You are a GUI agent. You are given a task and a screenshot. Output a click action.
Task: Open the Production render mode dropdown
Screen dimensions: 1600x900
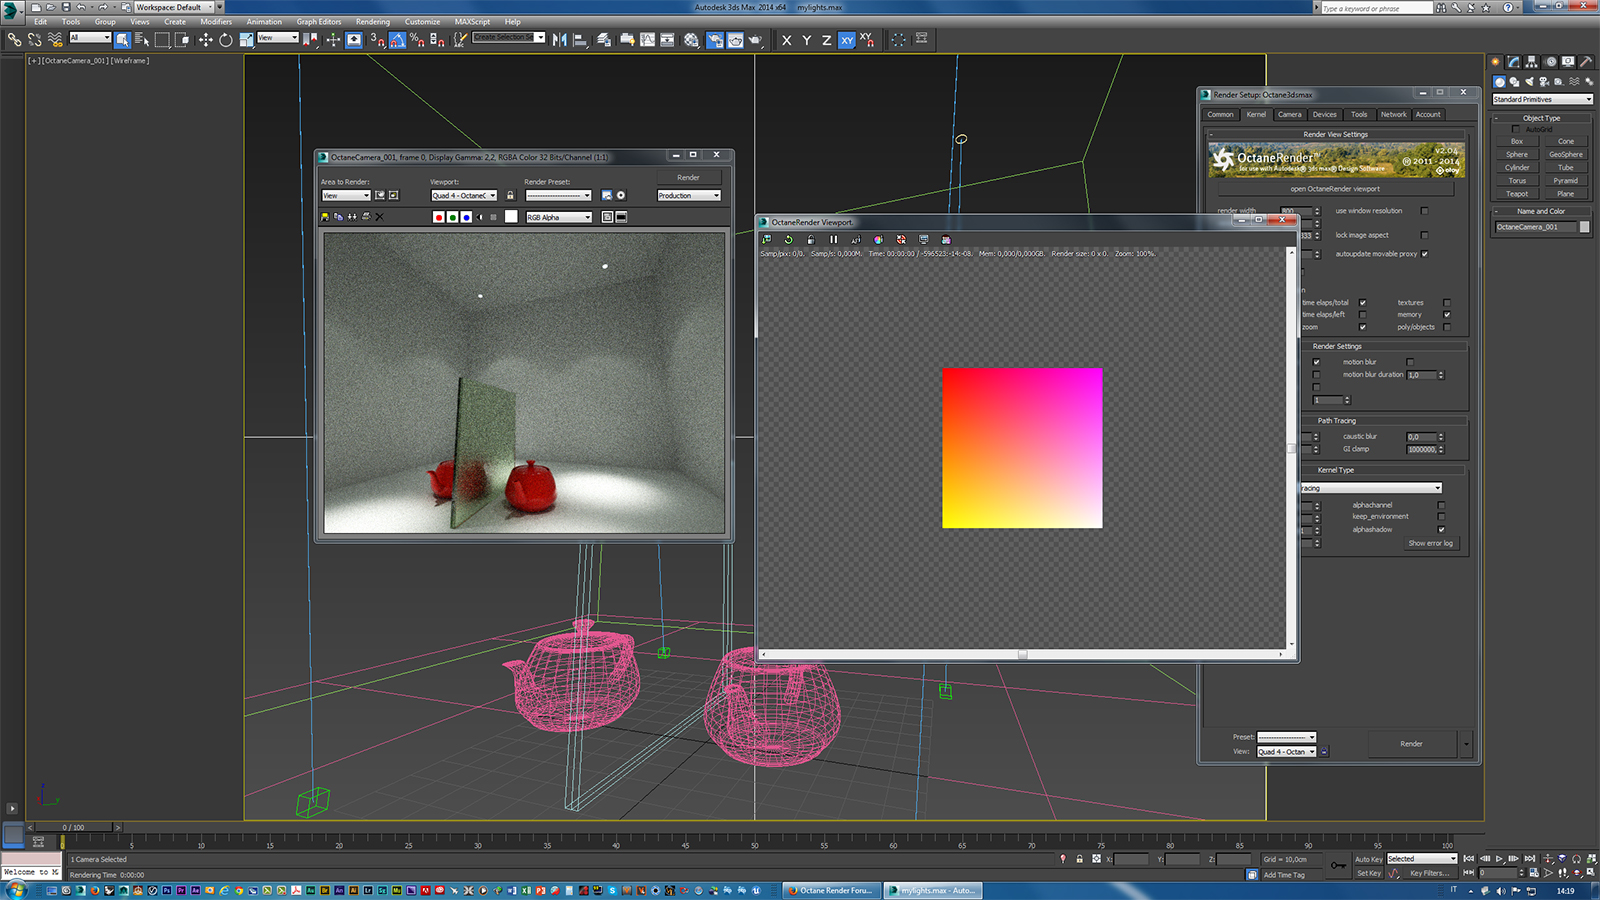688,196
